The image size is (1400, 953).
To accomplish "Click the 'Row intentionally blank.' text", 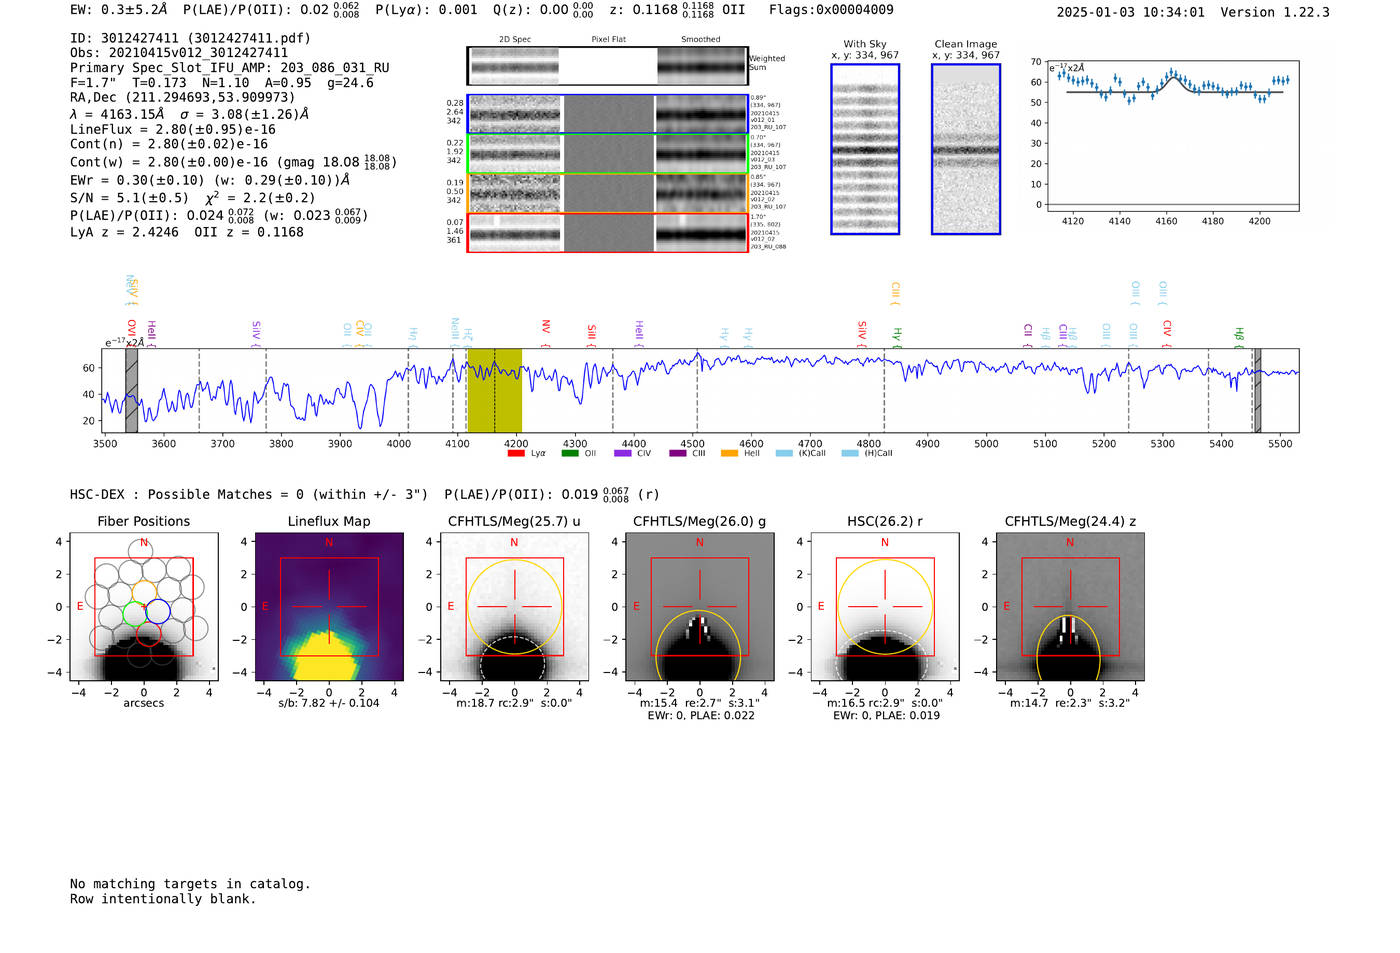I will [163, 899].
